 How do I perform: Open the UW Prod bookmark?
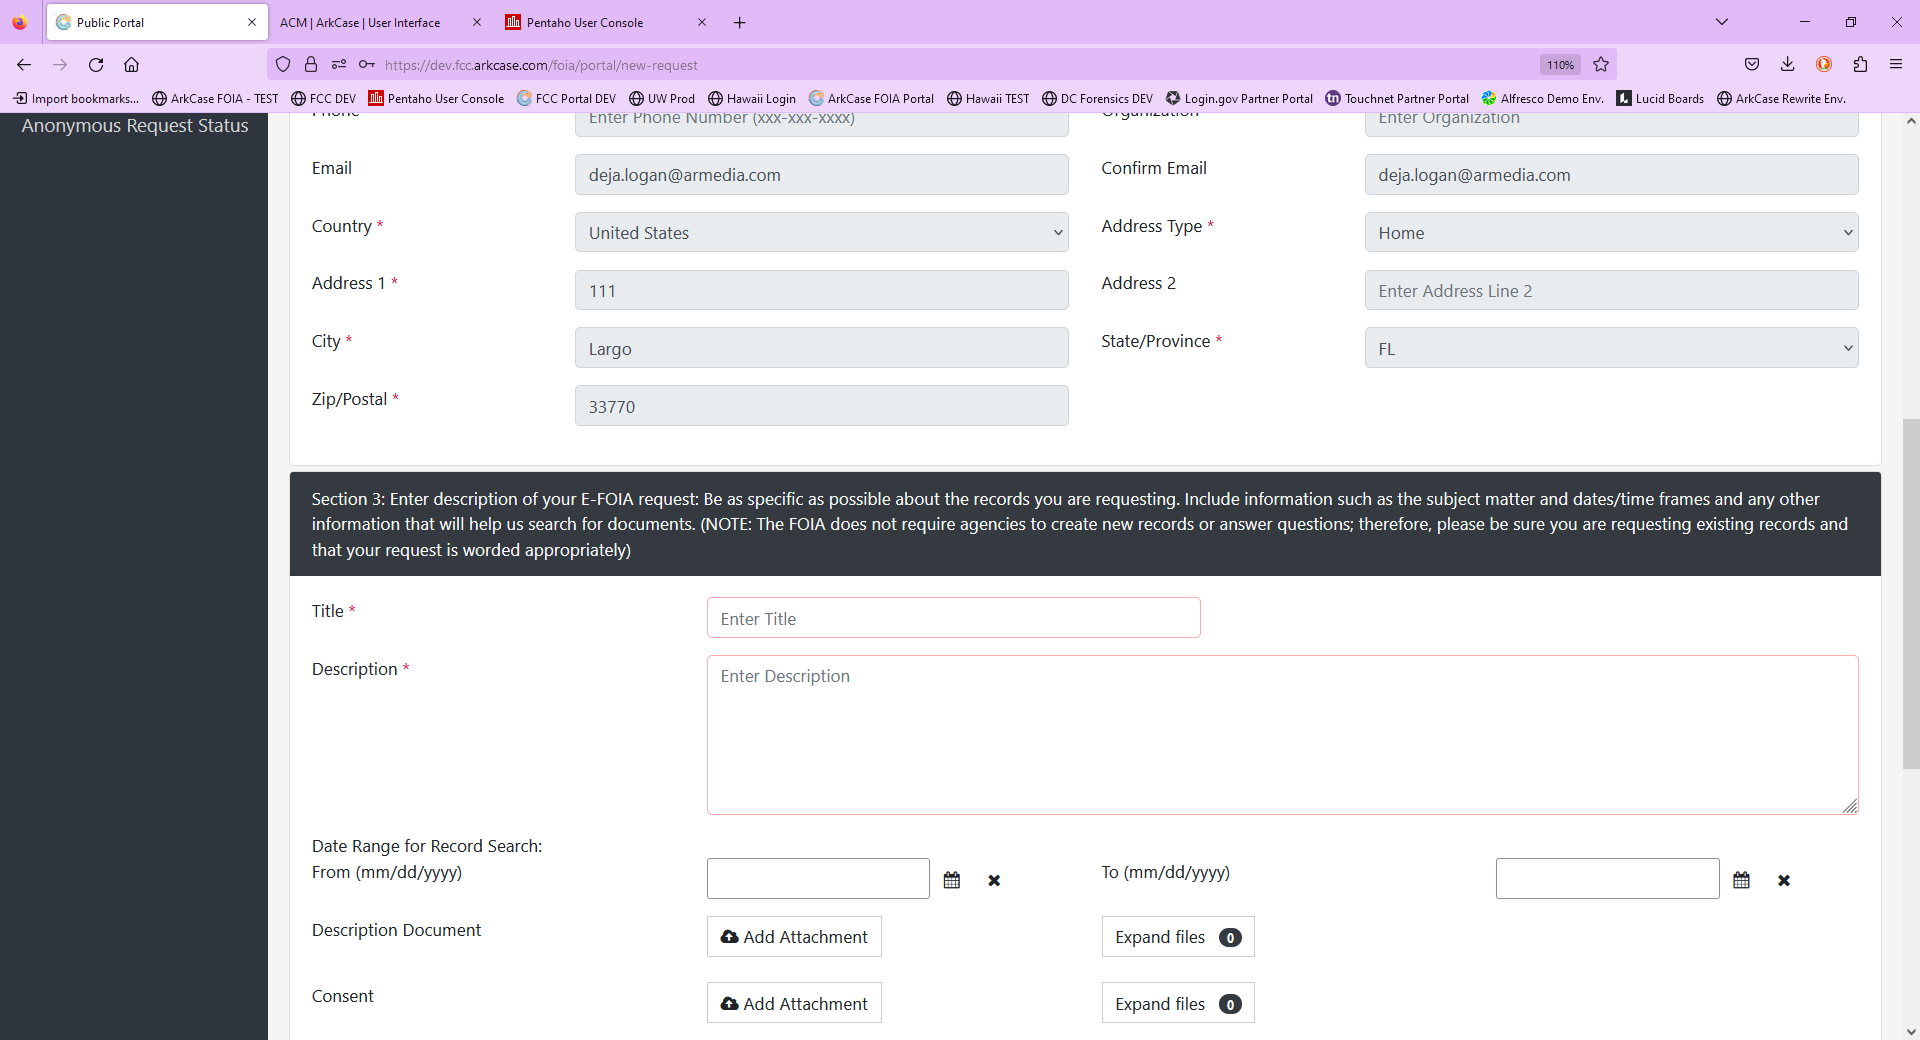coord(662,98)
